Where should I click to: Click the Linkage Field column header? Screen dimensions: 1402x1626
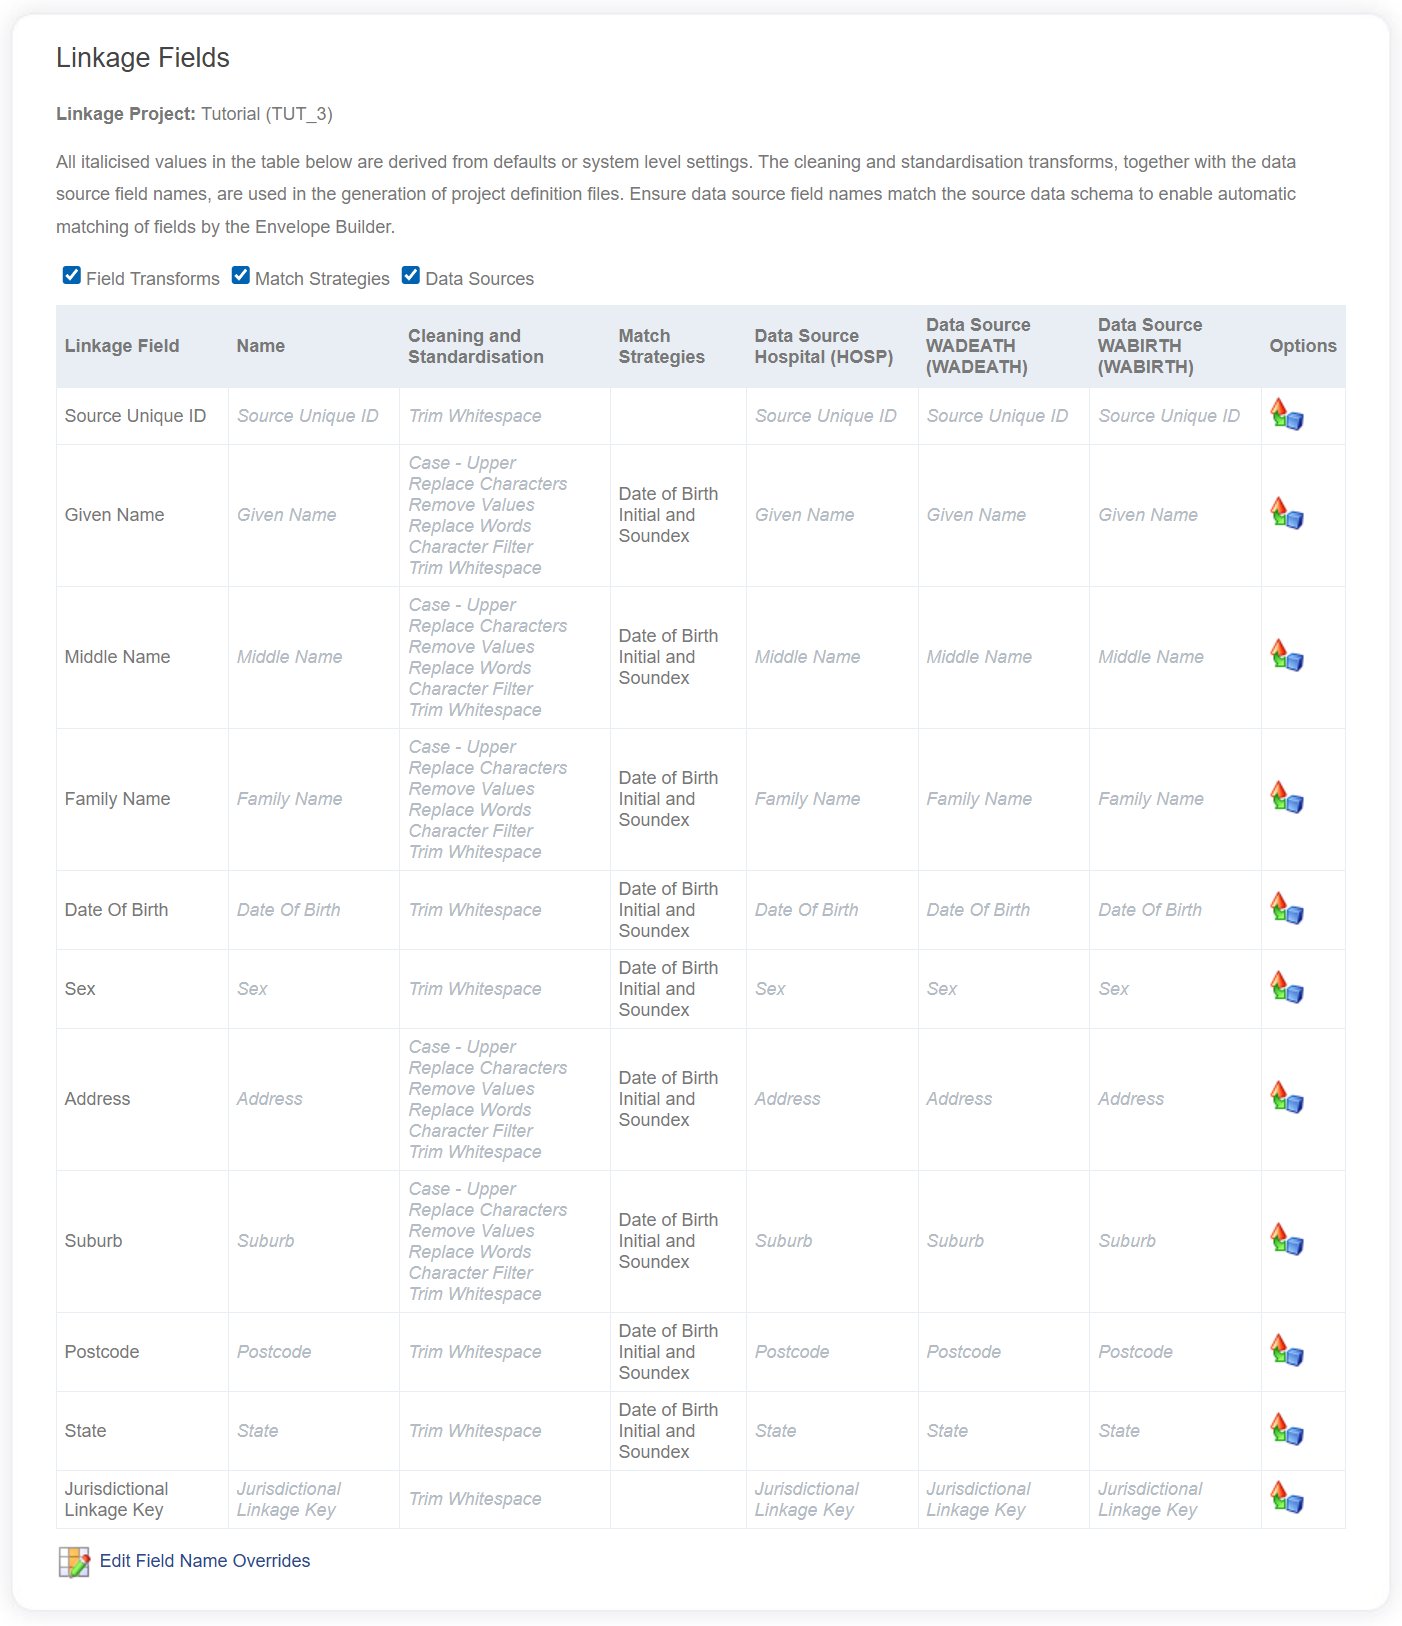point(122,346)
